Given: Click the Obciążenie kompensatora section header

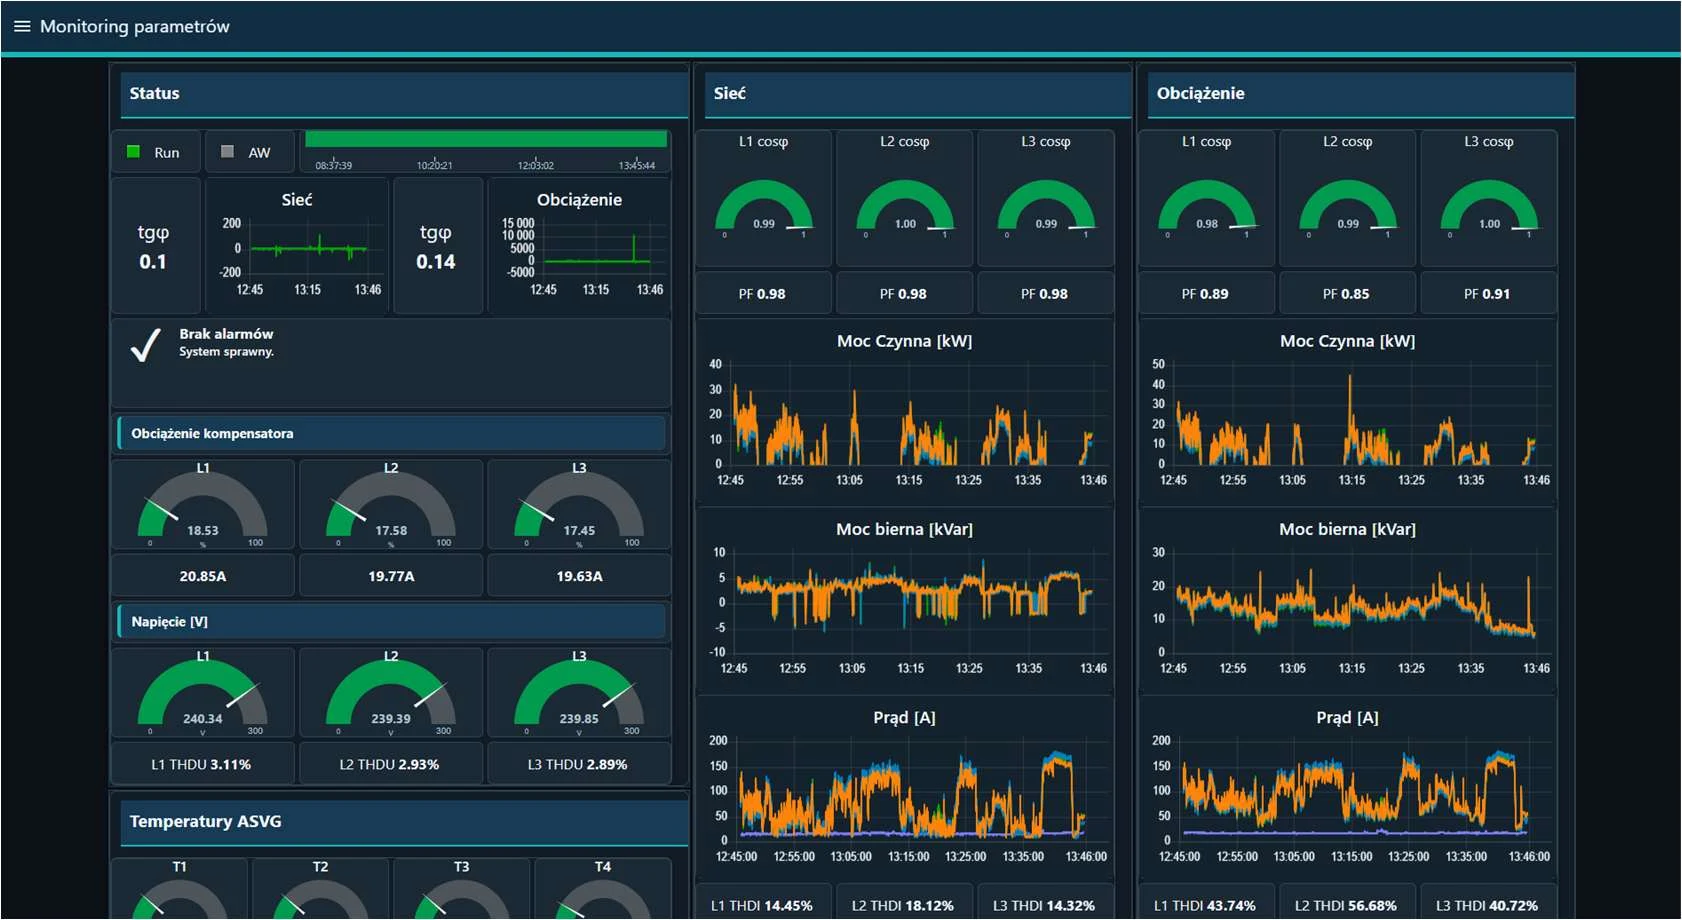Looking at the screenshot, I should [x=391, y=433].
